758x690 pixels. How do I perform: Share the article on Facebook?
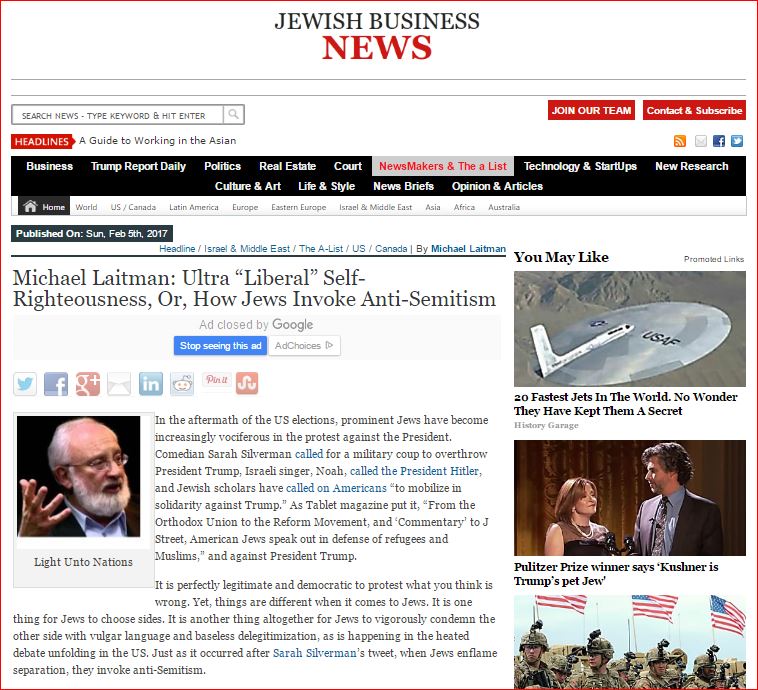pyautogui.click(x=56, y=384)
